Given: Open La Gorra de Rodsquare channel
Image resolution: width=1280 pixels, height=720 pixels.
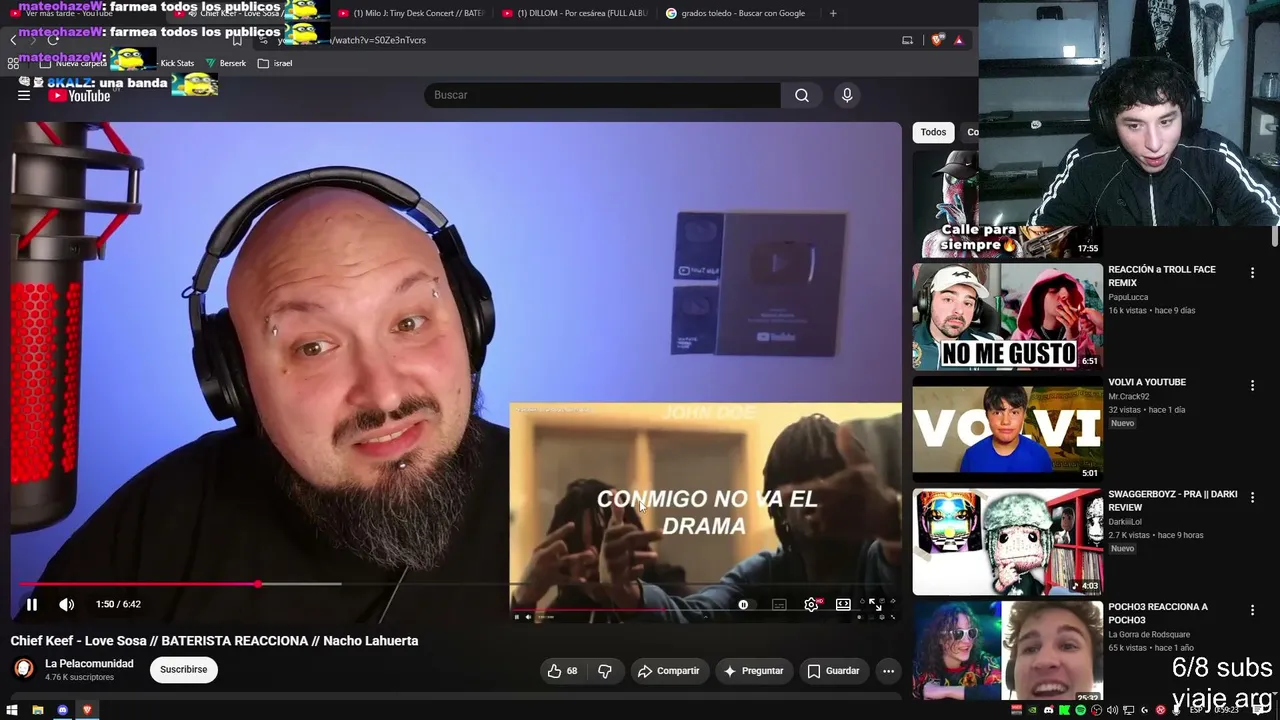Looking at the screenshot, I should 1149,635.
